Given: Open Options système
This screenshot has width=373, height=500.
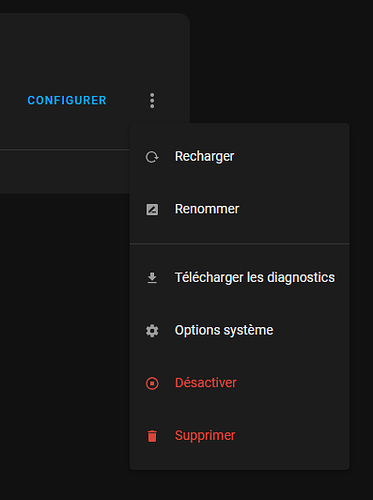Looking at the screenshot, I should [239, 330].
